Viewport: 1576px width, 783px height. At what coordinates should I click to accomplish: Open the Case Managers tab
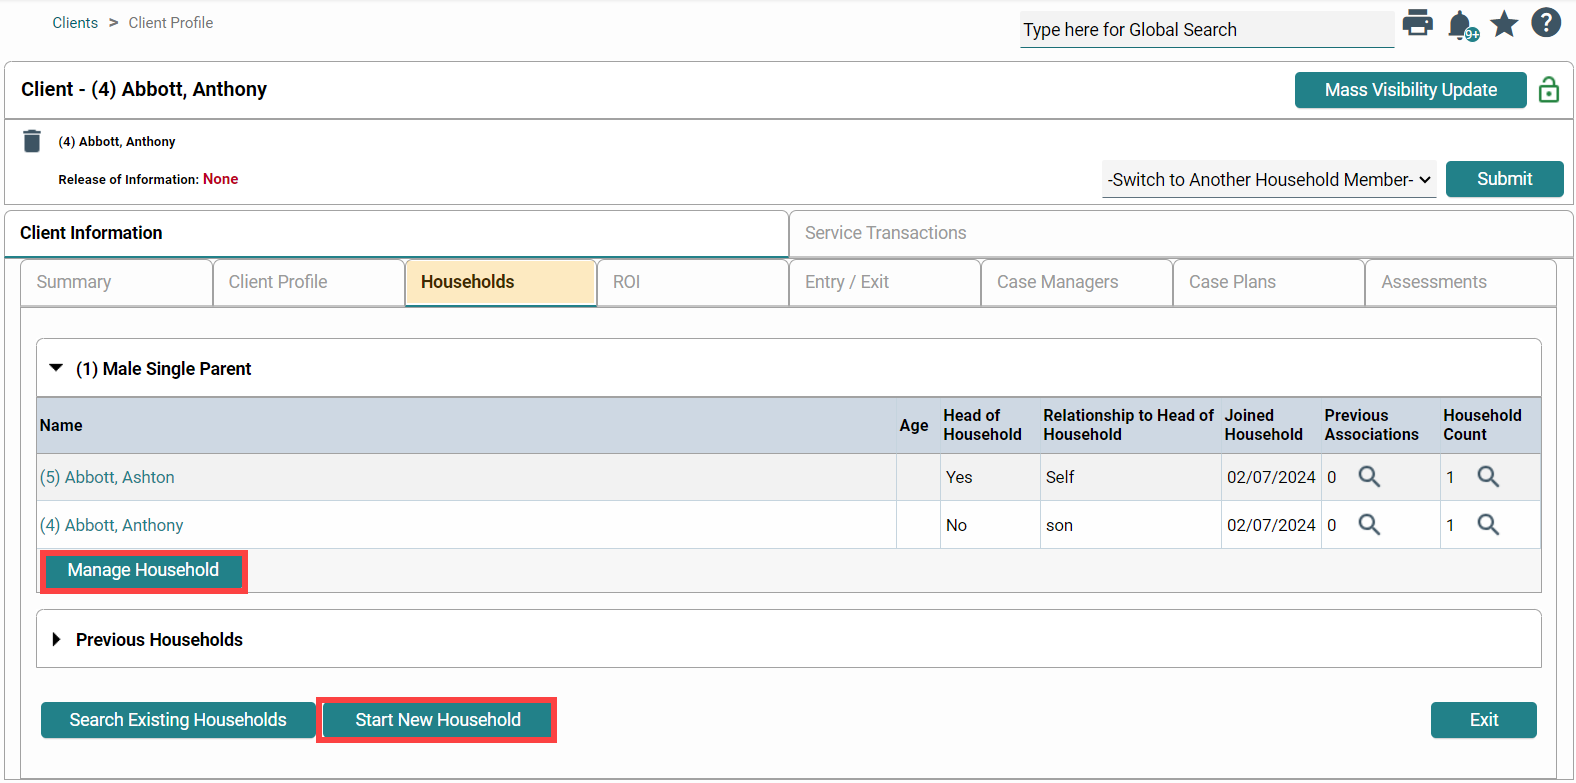pos(1077,282)
